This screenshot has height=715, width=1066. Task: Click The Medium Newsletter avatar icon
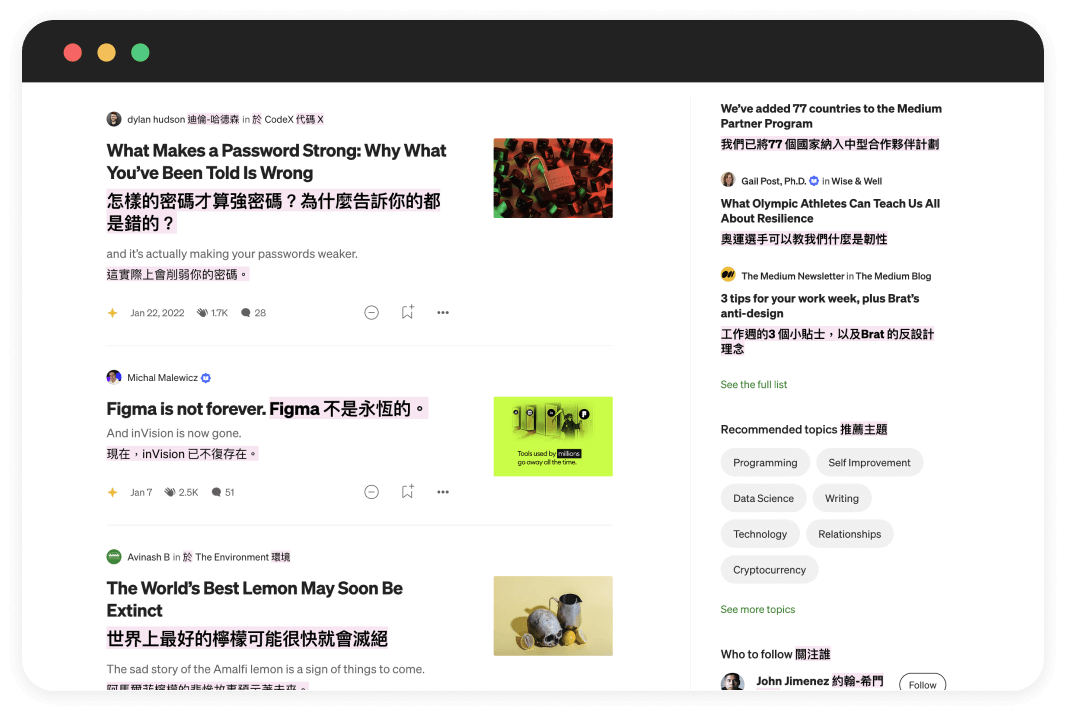point(728,275)
